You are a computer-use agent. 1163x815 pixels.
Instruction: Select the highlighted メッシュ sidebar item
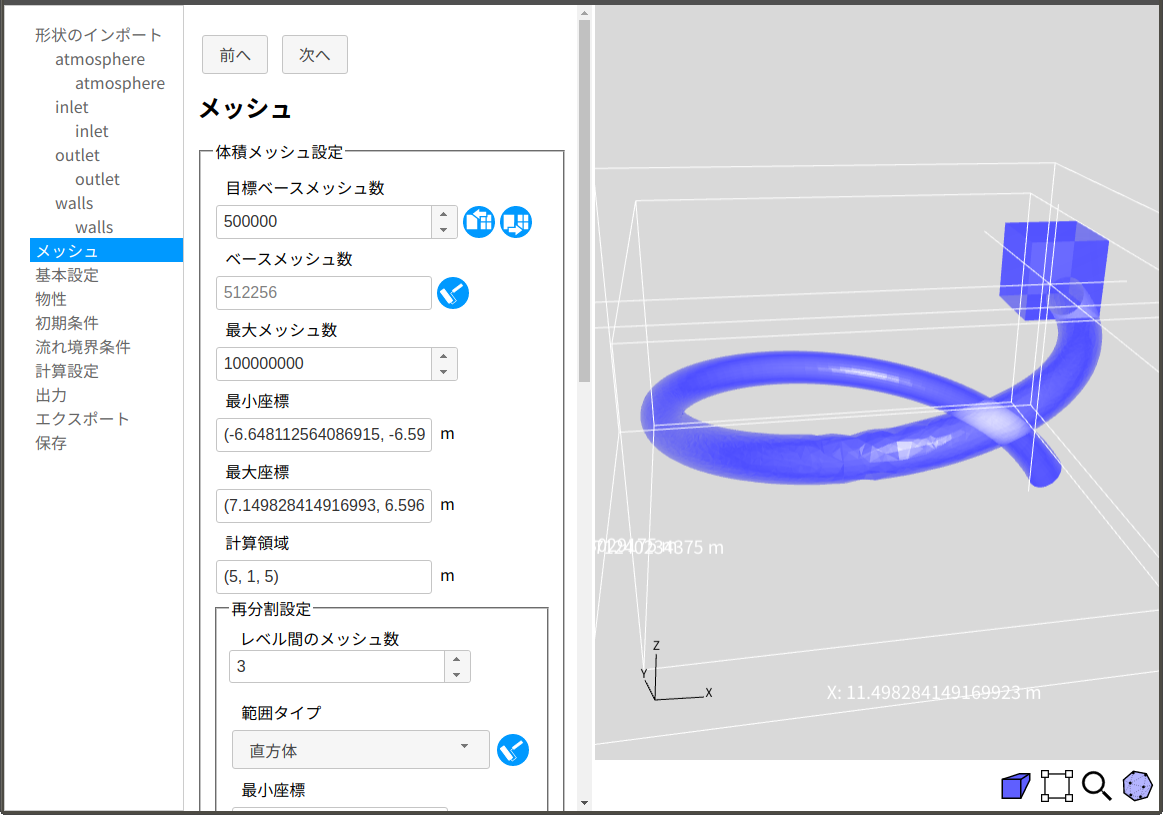click(x=106, y=250)
